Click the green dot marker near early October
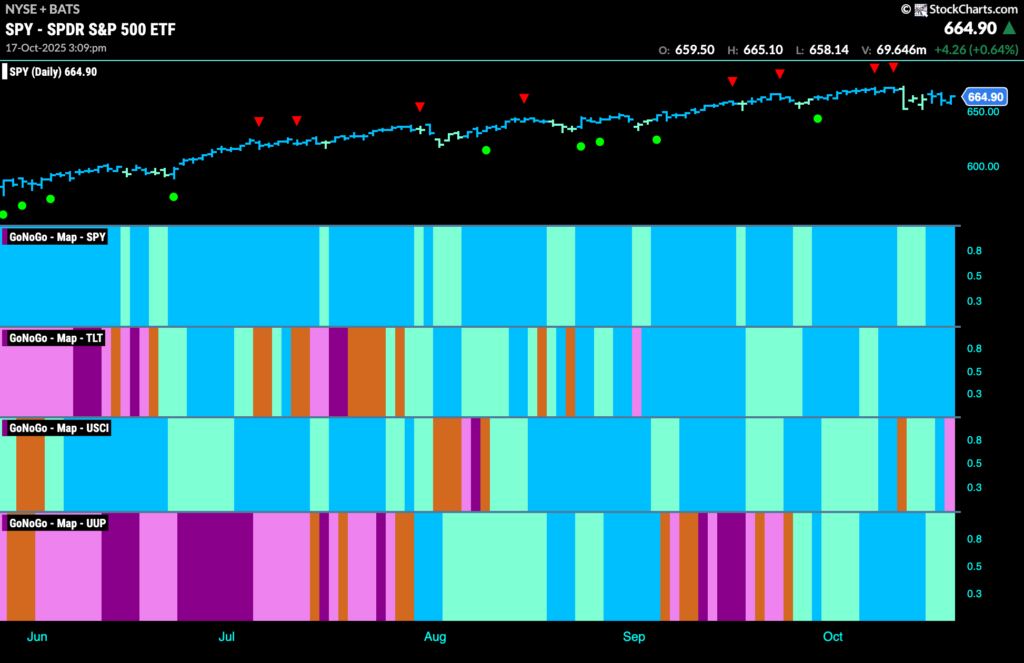1024x663 pixels. coord(818,118)
